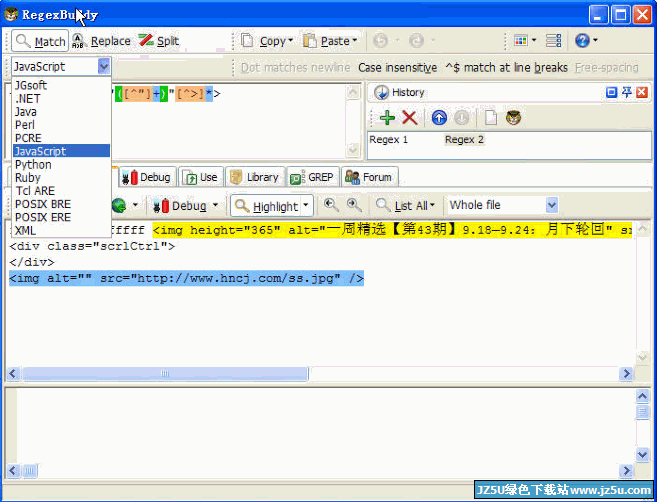Screen dimensions: 657x502
Task: Click RegexBuddy title bar owl icon
Action: [x=12, y=15]
